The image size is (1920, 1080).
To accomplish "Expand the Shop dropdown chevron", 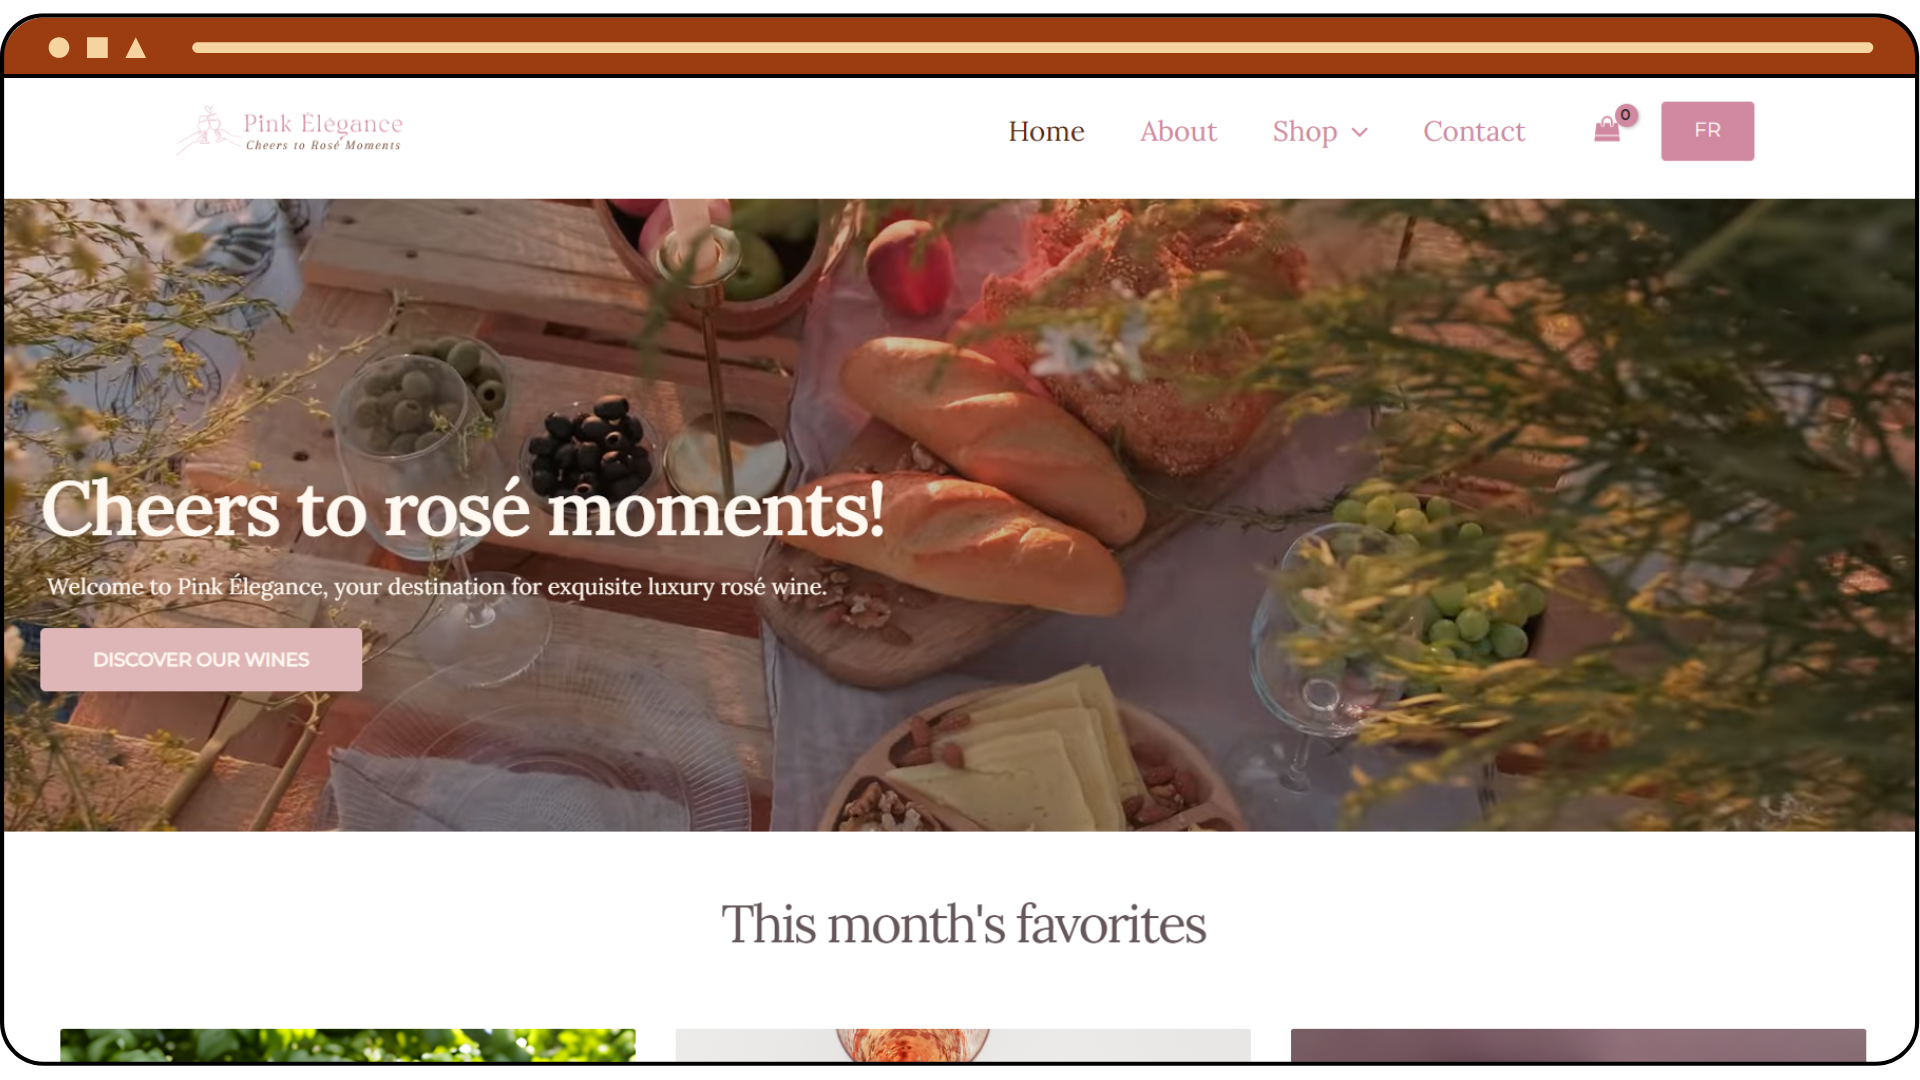I will (1360, 132).
